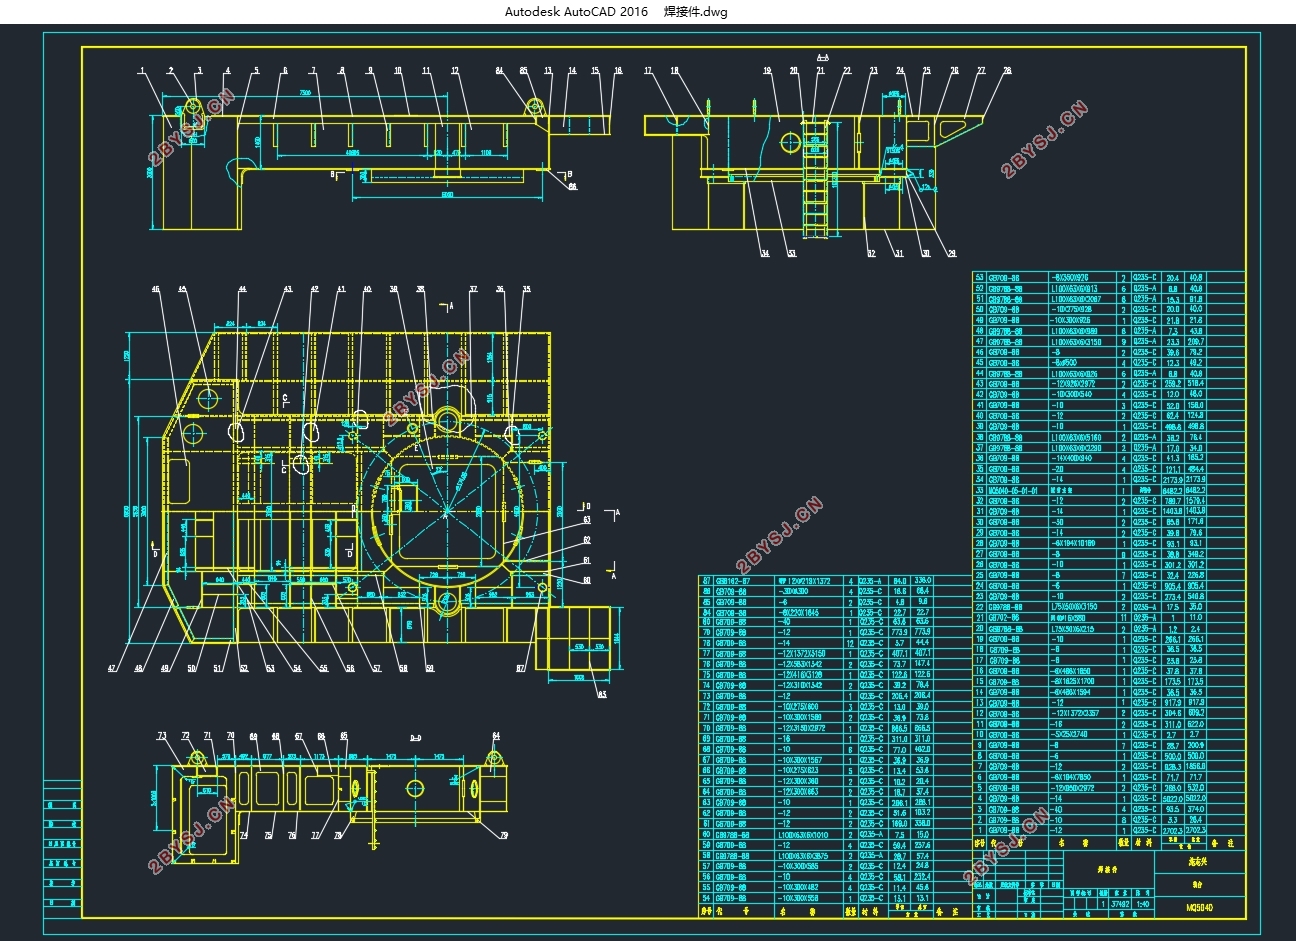Click parts list code 'GB8162-87' in row 87
The height and width of the screenshot is (941, 1296).
(733, 581)
